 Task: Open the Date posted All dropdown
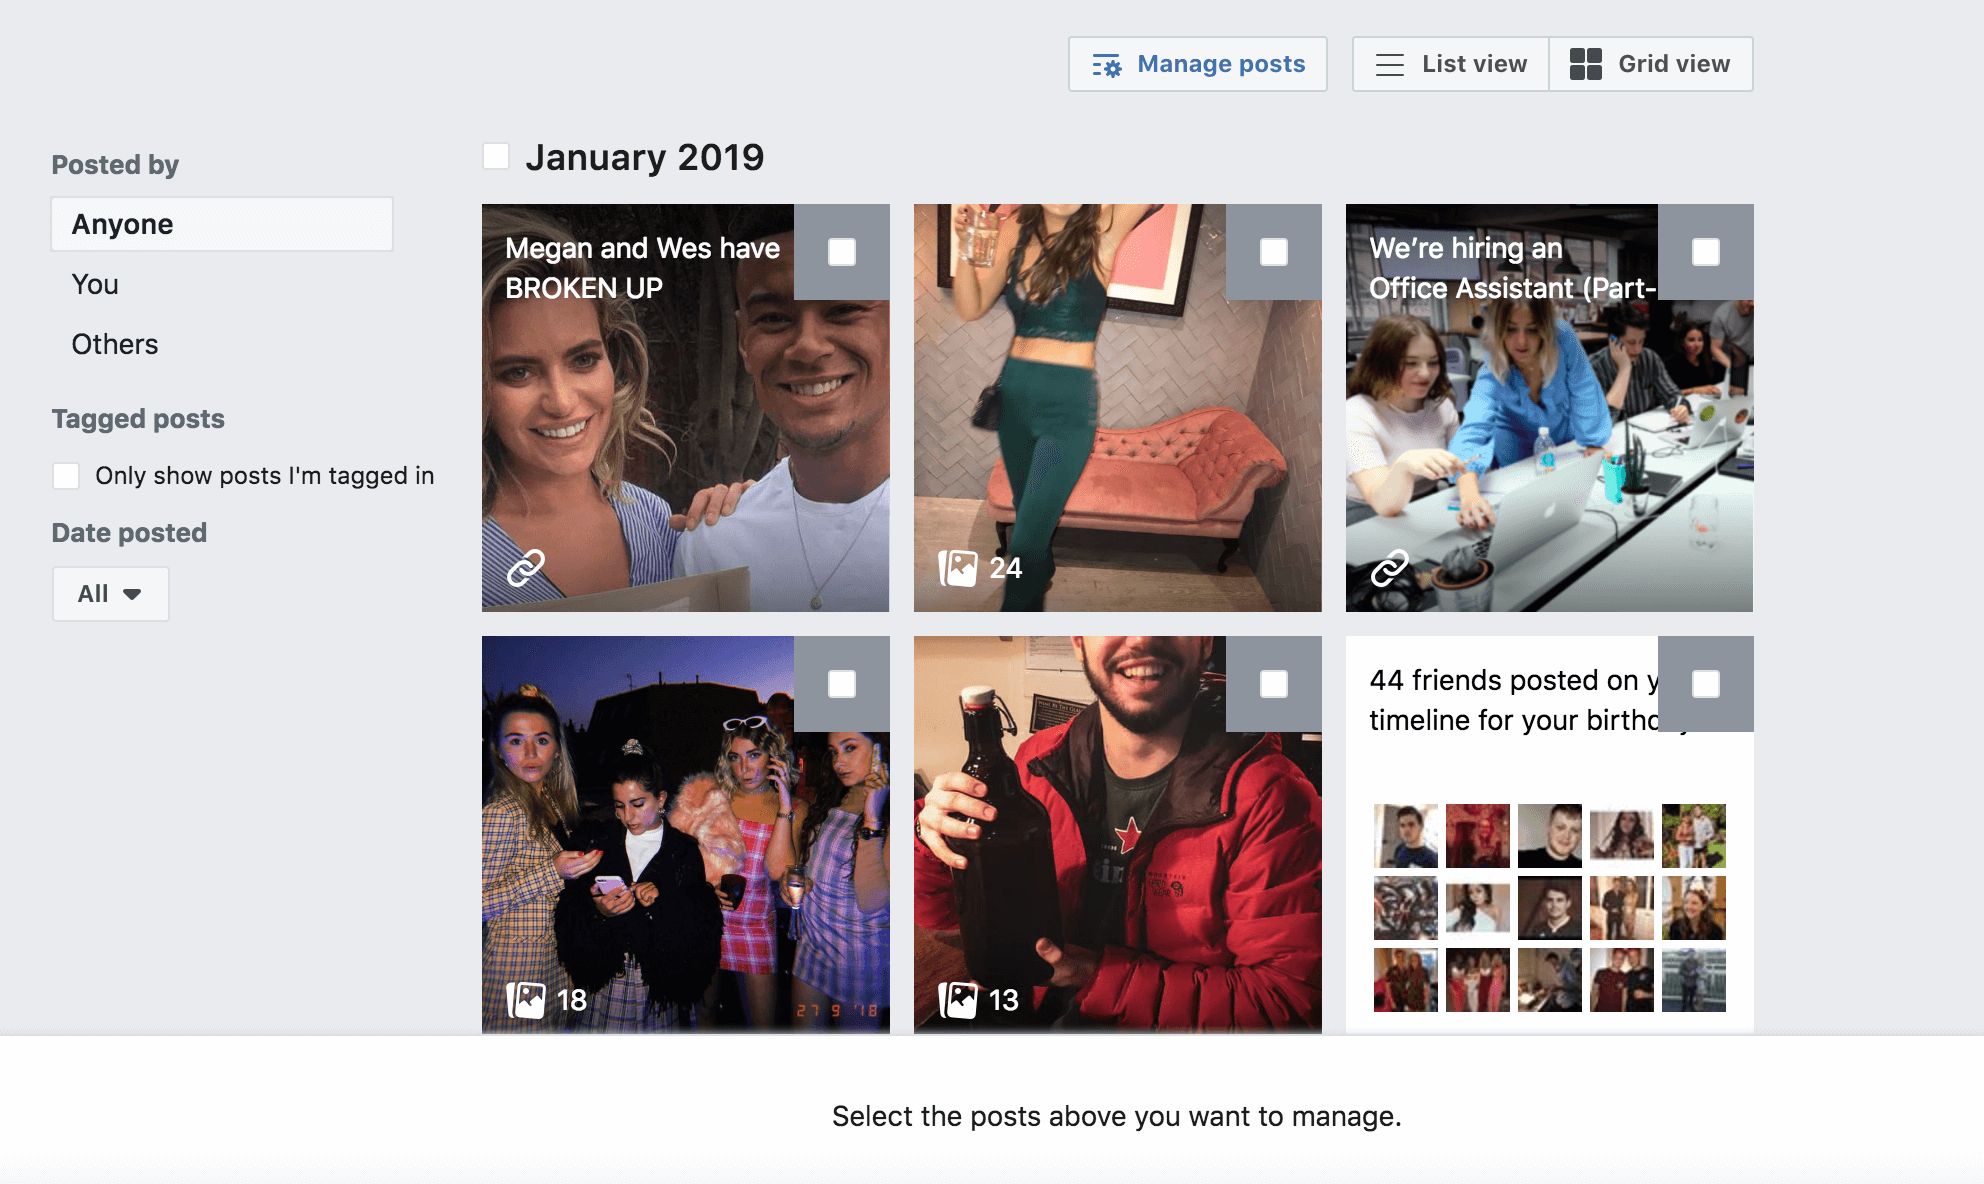tap(110, 594)
